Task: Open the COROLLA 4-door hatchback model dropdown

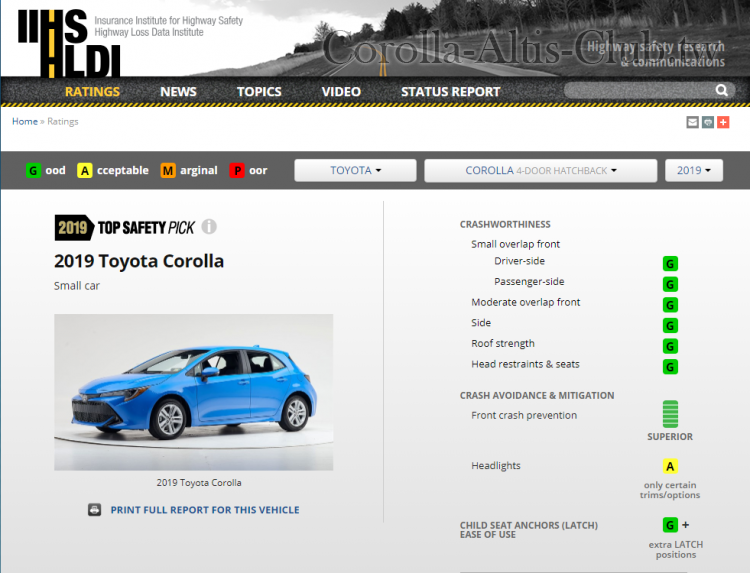Action: pos(540,170)
